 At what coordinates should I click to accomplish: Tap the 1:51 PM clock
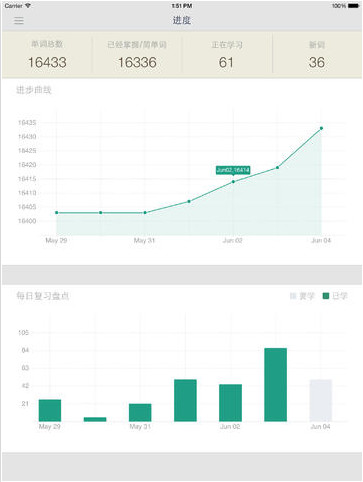[181, 6]
